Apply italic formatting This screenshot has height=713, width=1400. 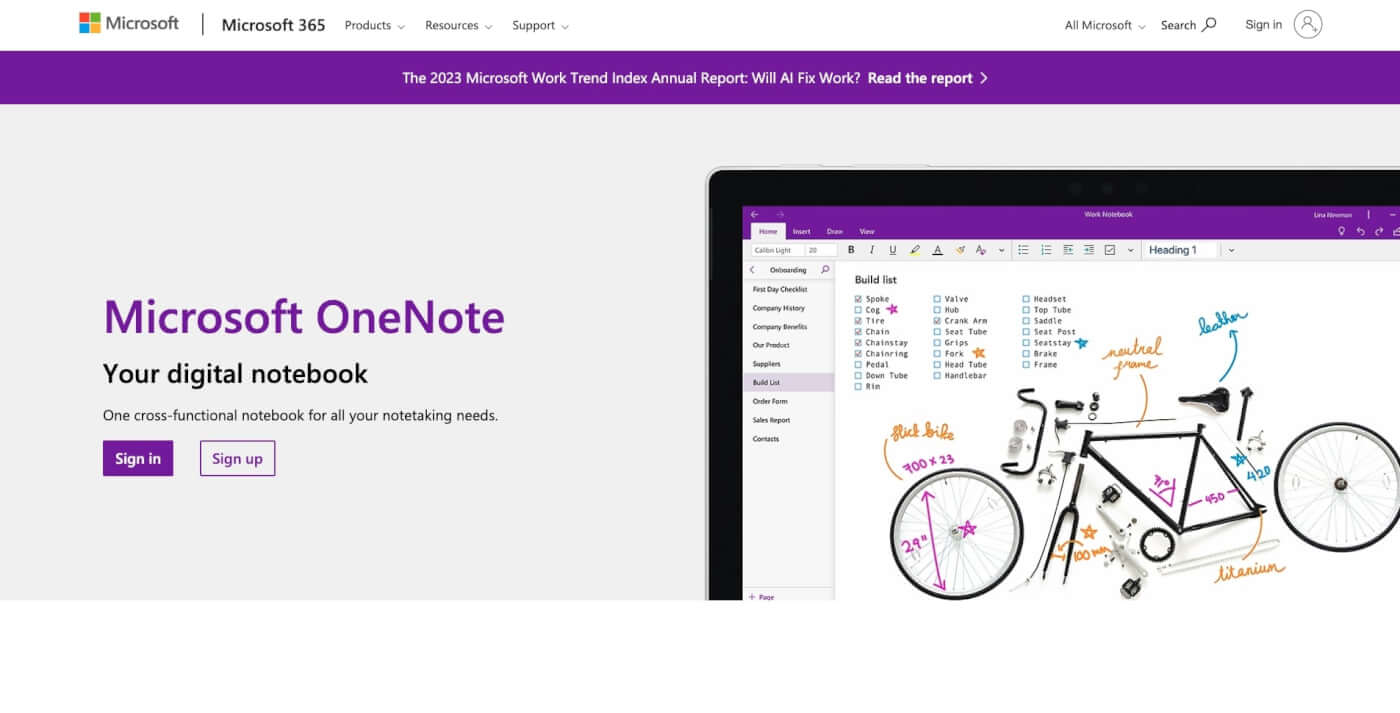[x=872, y=250]
